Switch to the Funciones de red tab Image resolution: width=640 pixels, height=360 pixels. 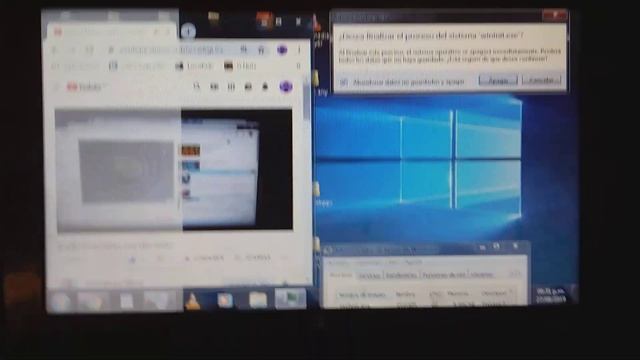click(x=444, y=276)
